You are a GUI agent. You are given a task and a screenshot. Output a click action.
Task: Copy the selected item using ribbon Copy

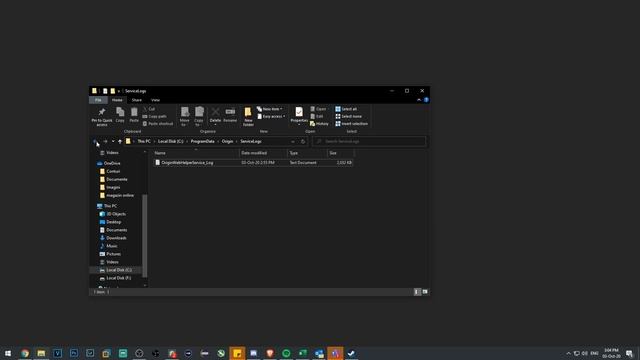pos(120,116)
